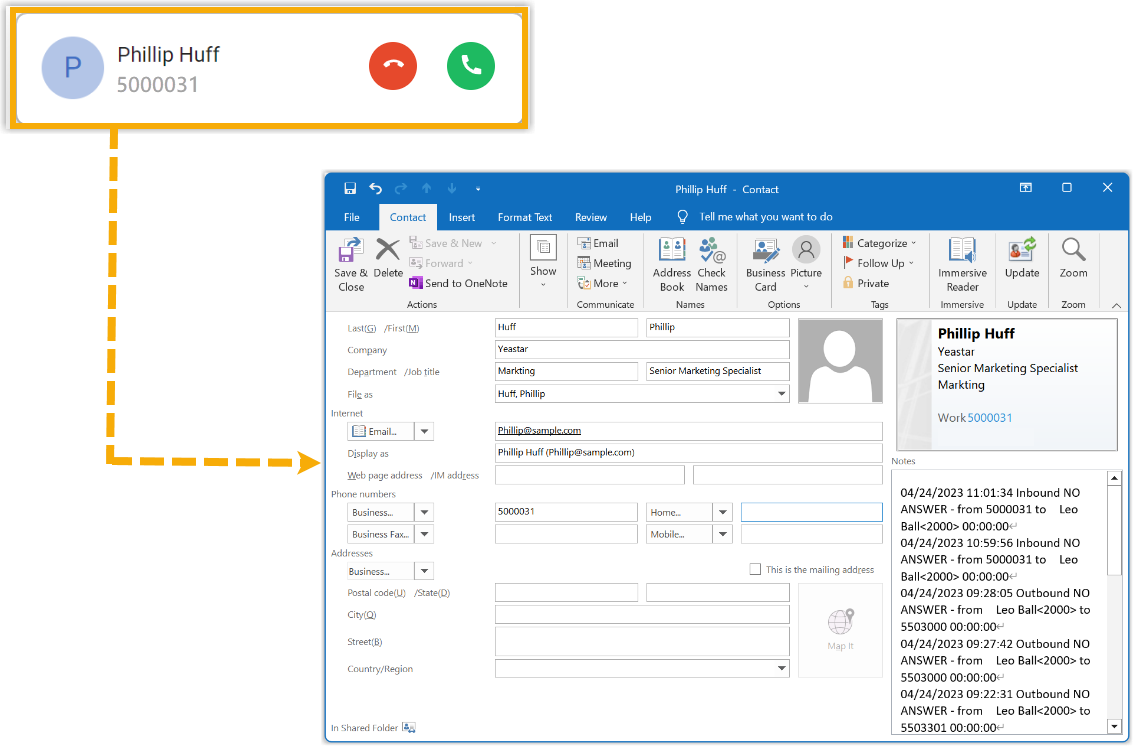Image resolution: width=1133 pixels, height=746 pixels.
Task: Check 'This is the mailing address'
Action: tap(755, 569)
